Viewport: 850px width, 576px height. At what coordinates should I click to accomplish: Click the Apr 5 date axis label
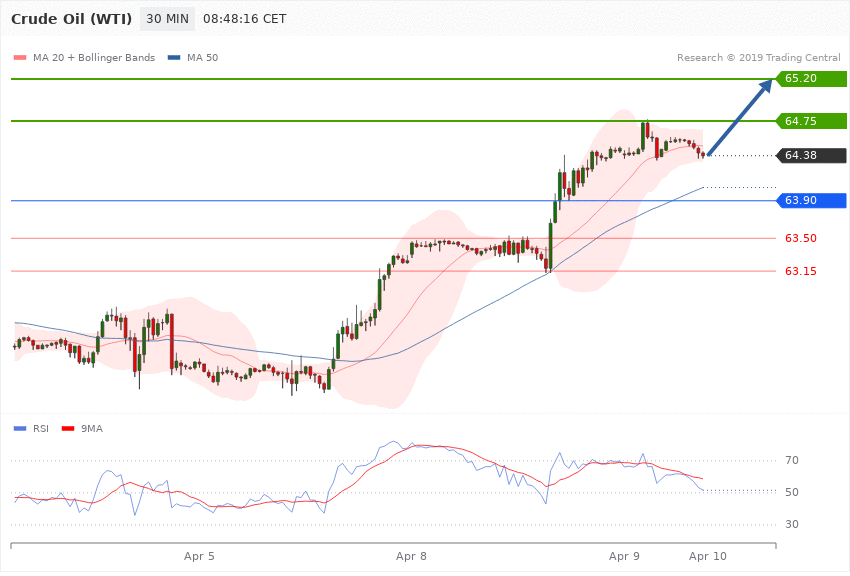click(x=199, y=556)
